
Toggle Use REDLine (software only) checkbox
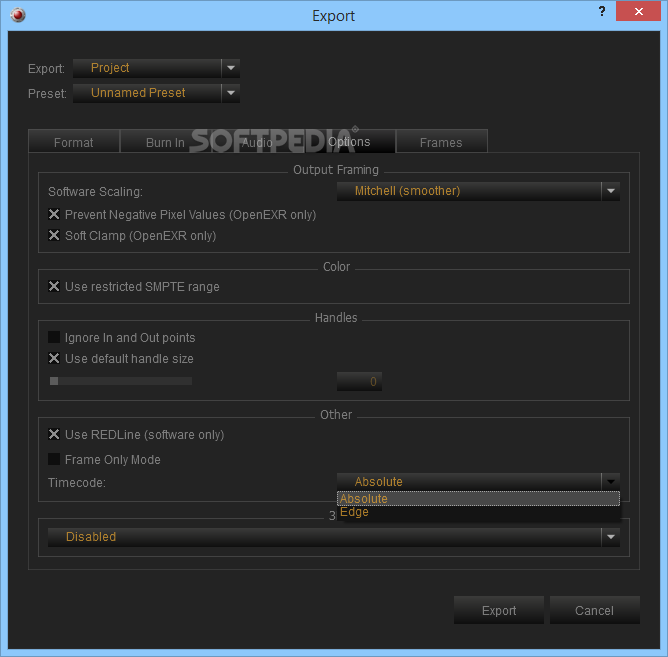point(54,434)
